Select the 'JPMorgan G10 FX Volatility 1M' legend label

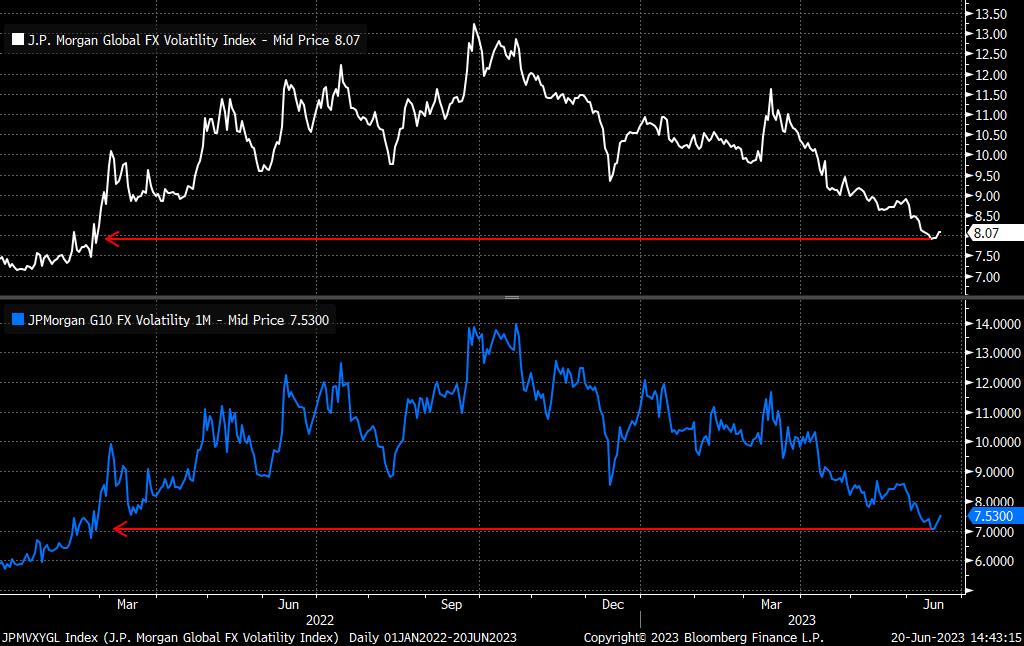tap(120, 320)
